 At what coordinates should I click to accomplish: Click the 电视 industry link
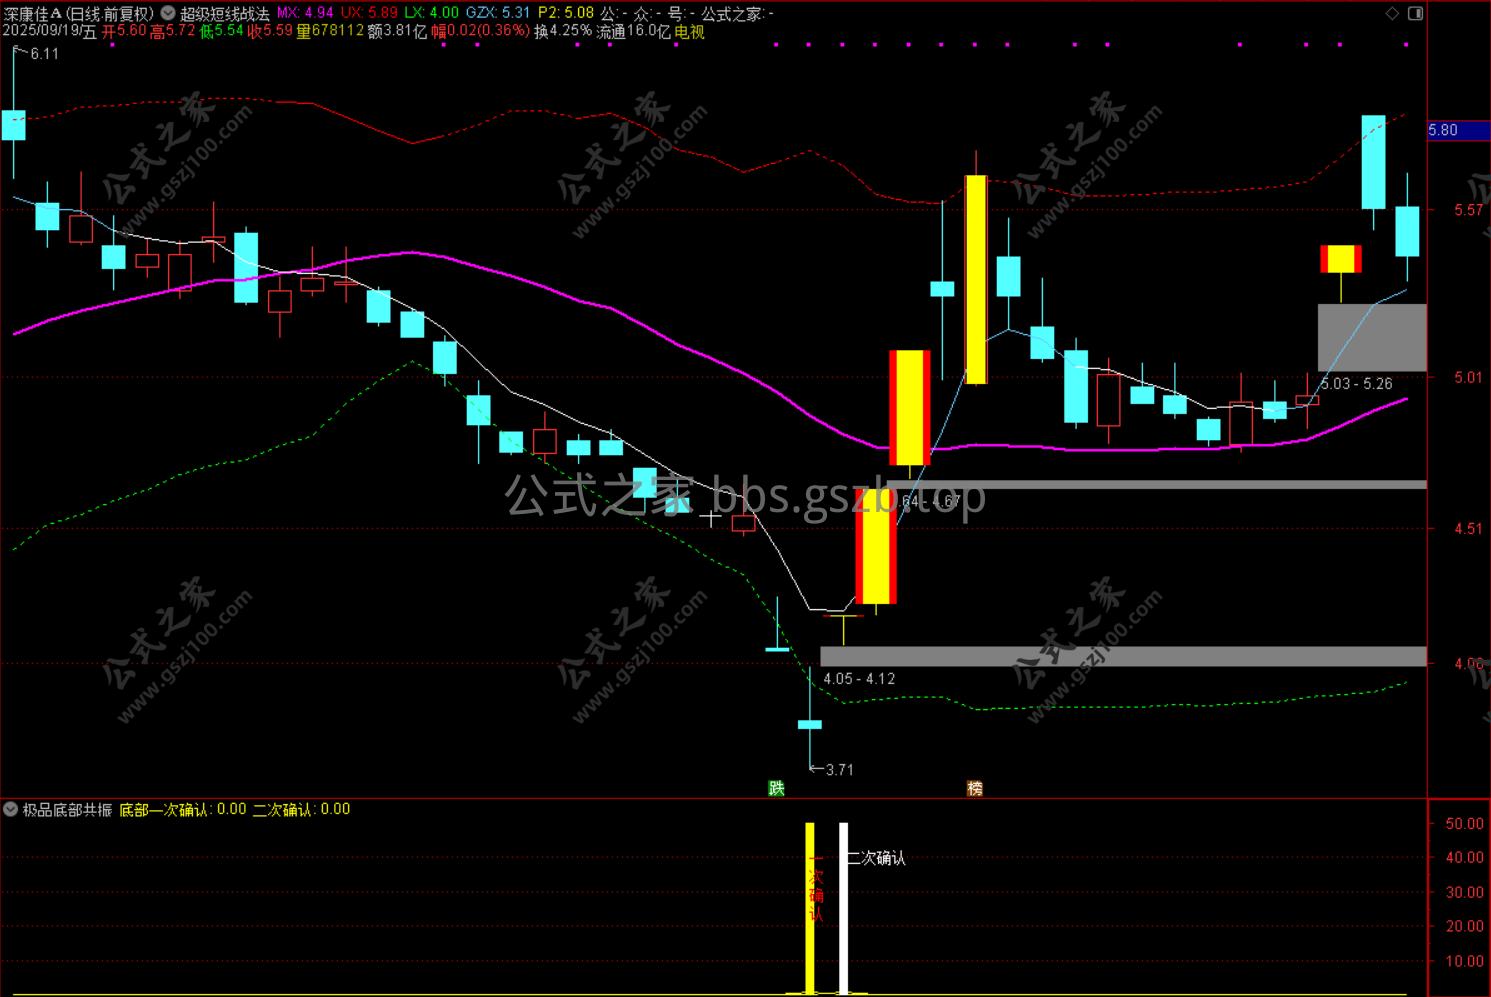[689, 31]
